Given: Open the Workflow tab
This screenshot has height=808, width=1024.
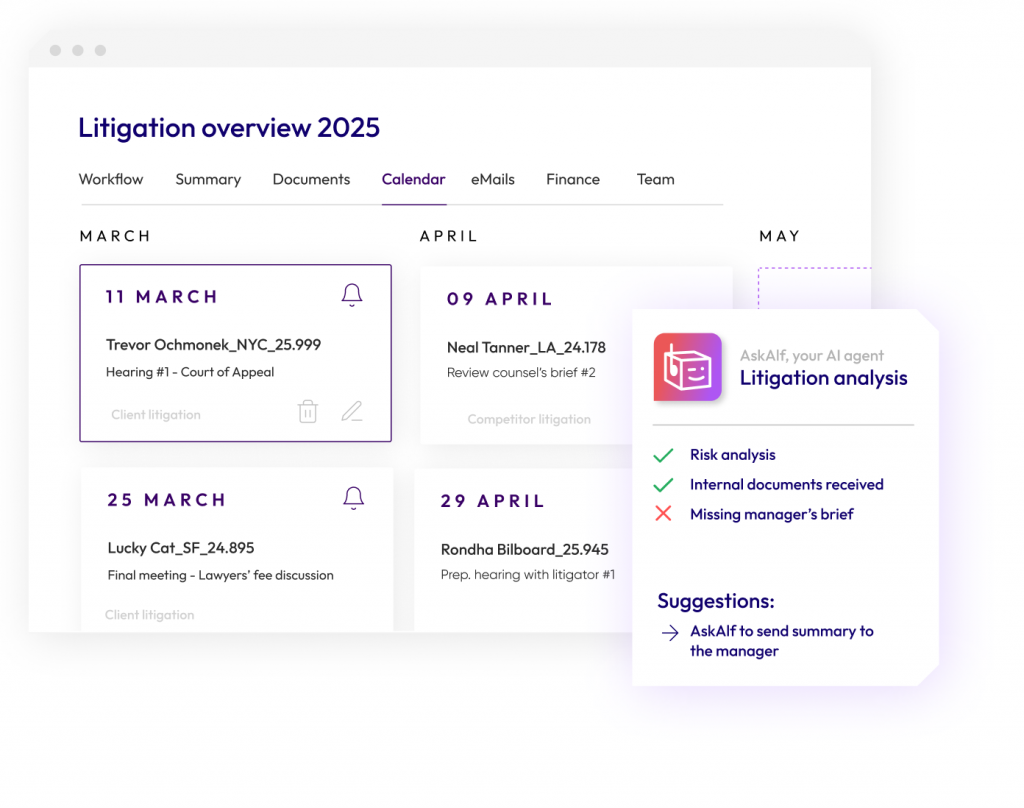Looking at the screenshot, I should click(x=111, y=179).
